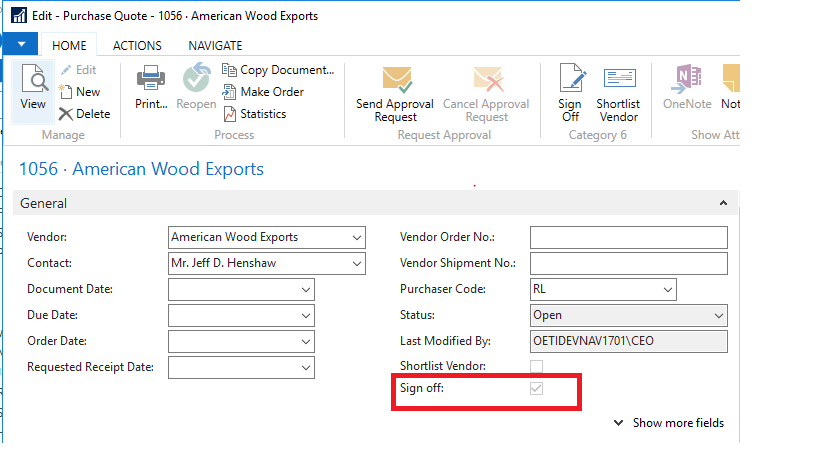Open the Vendor dropdown
This screenshot has width=819, height=460.
click(x=357, y=238)
